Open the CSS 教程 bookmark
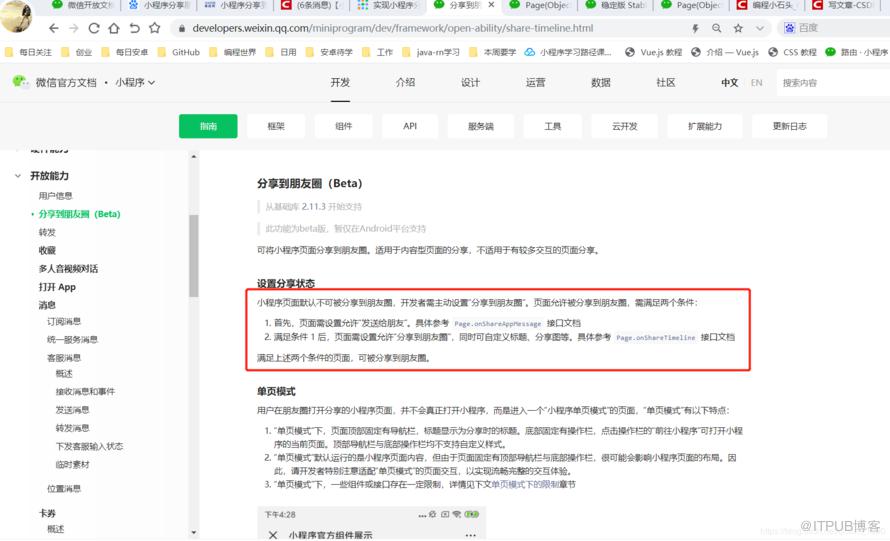Image resolution: width=890 pixels, height=541 pixels. click(x=792, y=52)
